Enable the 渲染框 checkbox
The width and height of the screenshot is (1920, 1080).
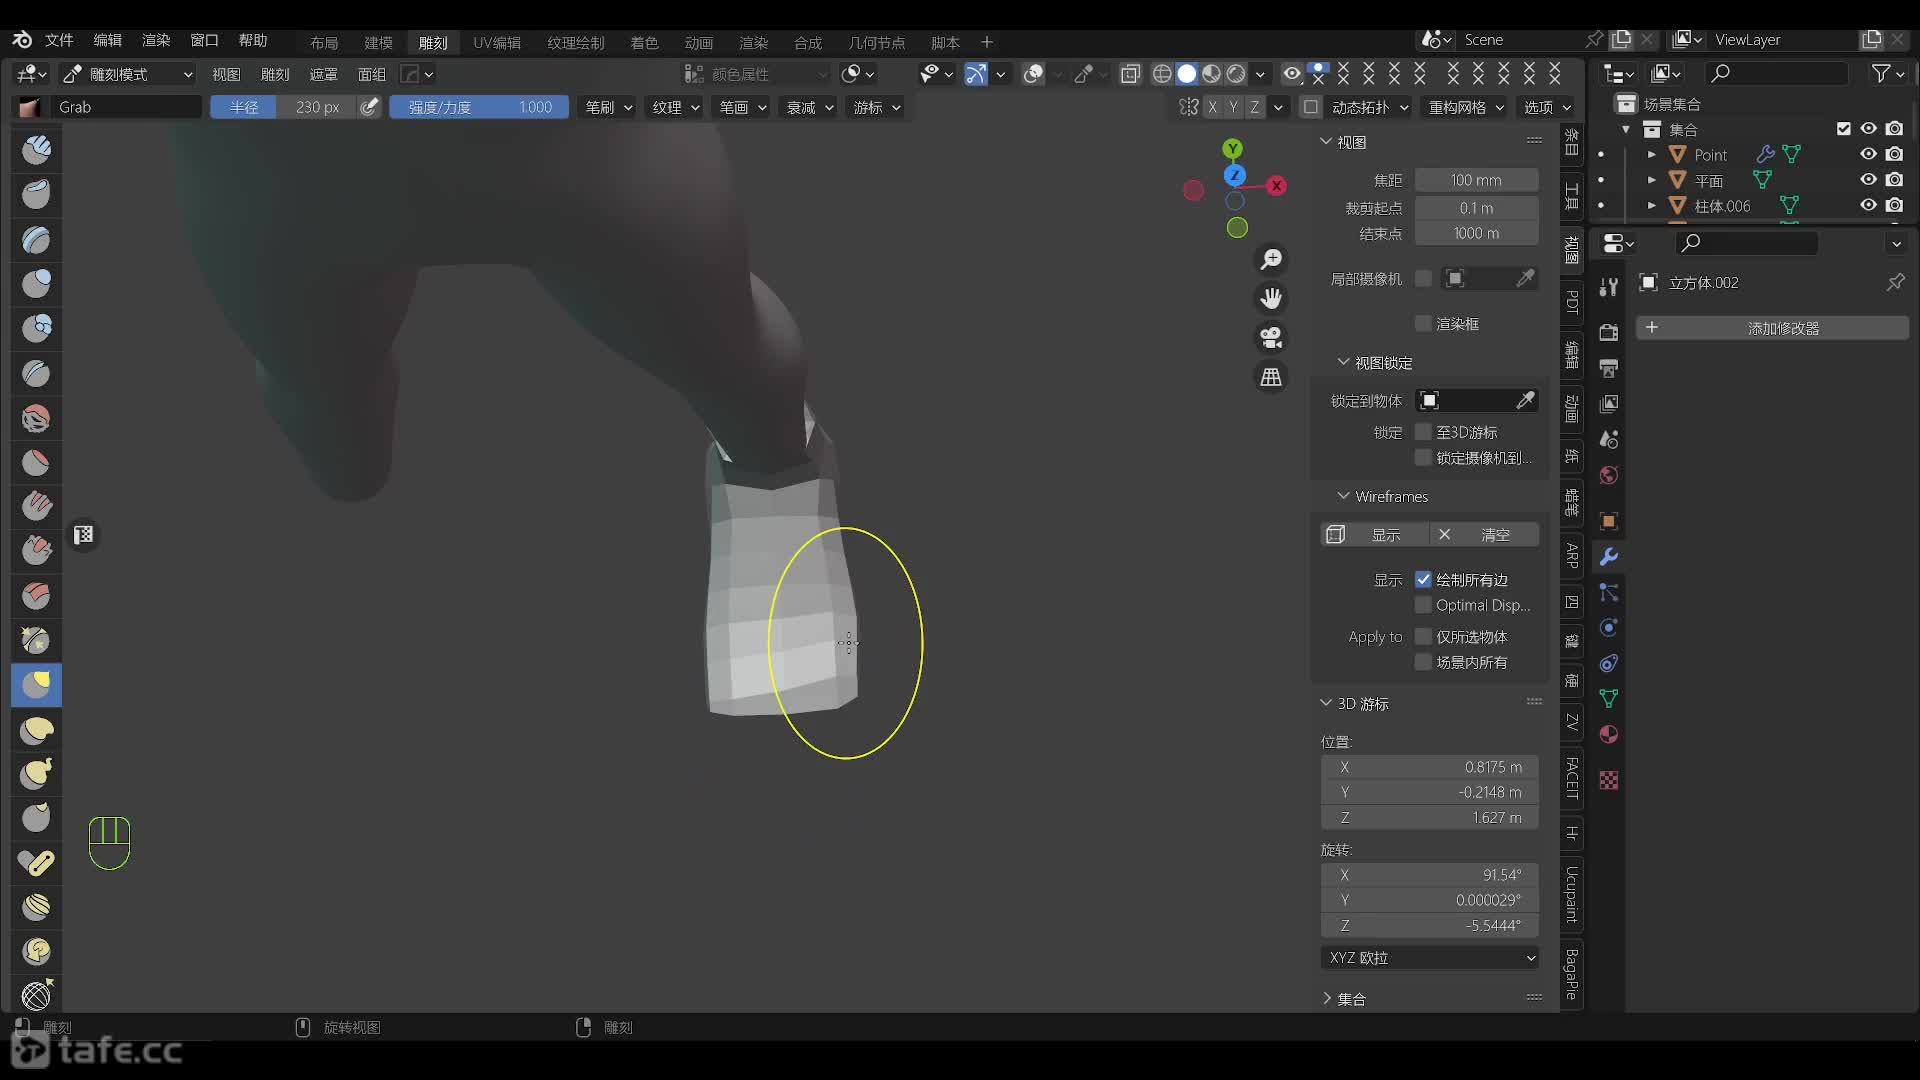tap(1423, 324)
